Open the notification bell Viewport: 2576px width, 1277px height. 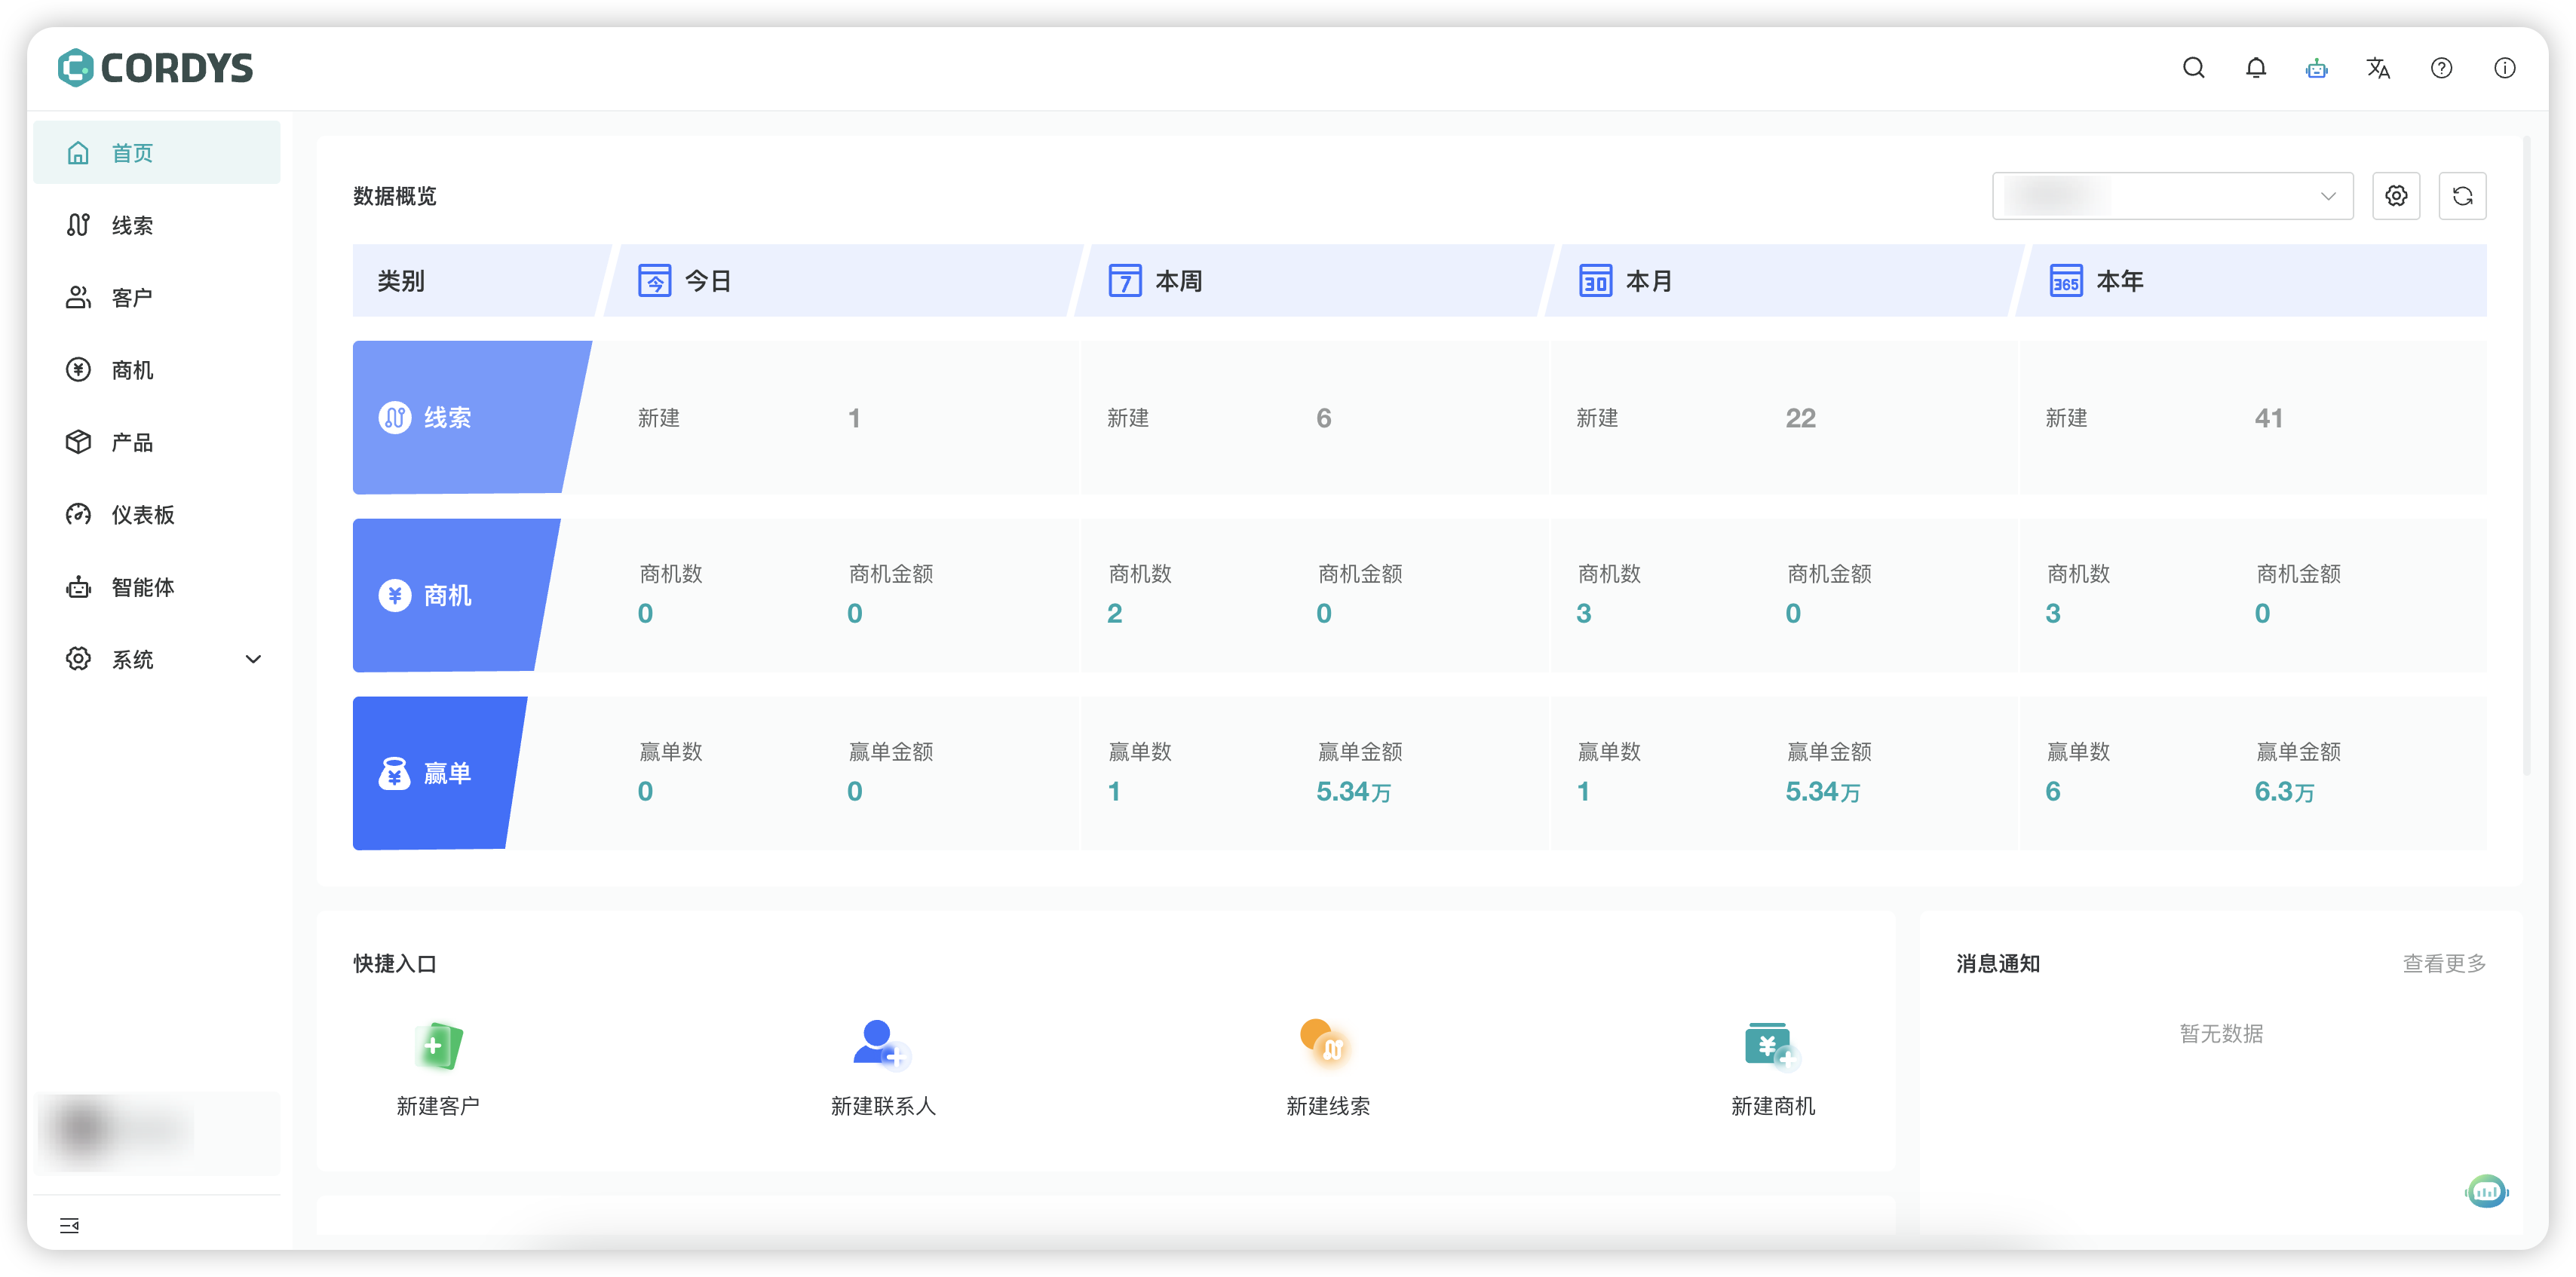pos(2255,68)
